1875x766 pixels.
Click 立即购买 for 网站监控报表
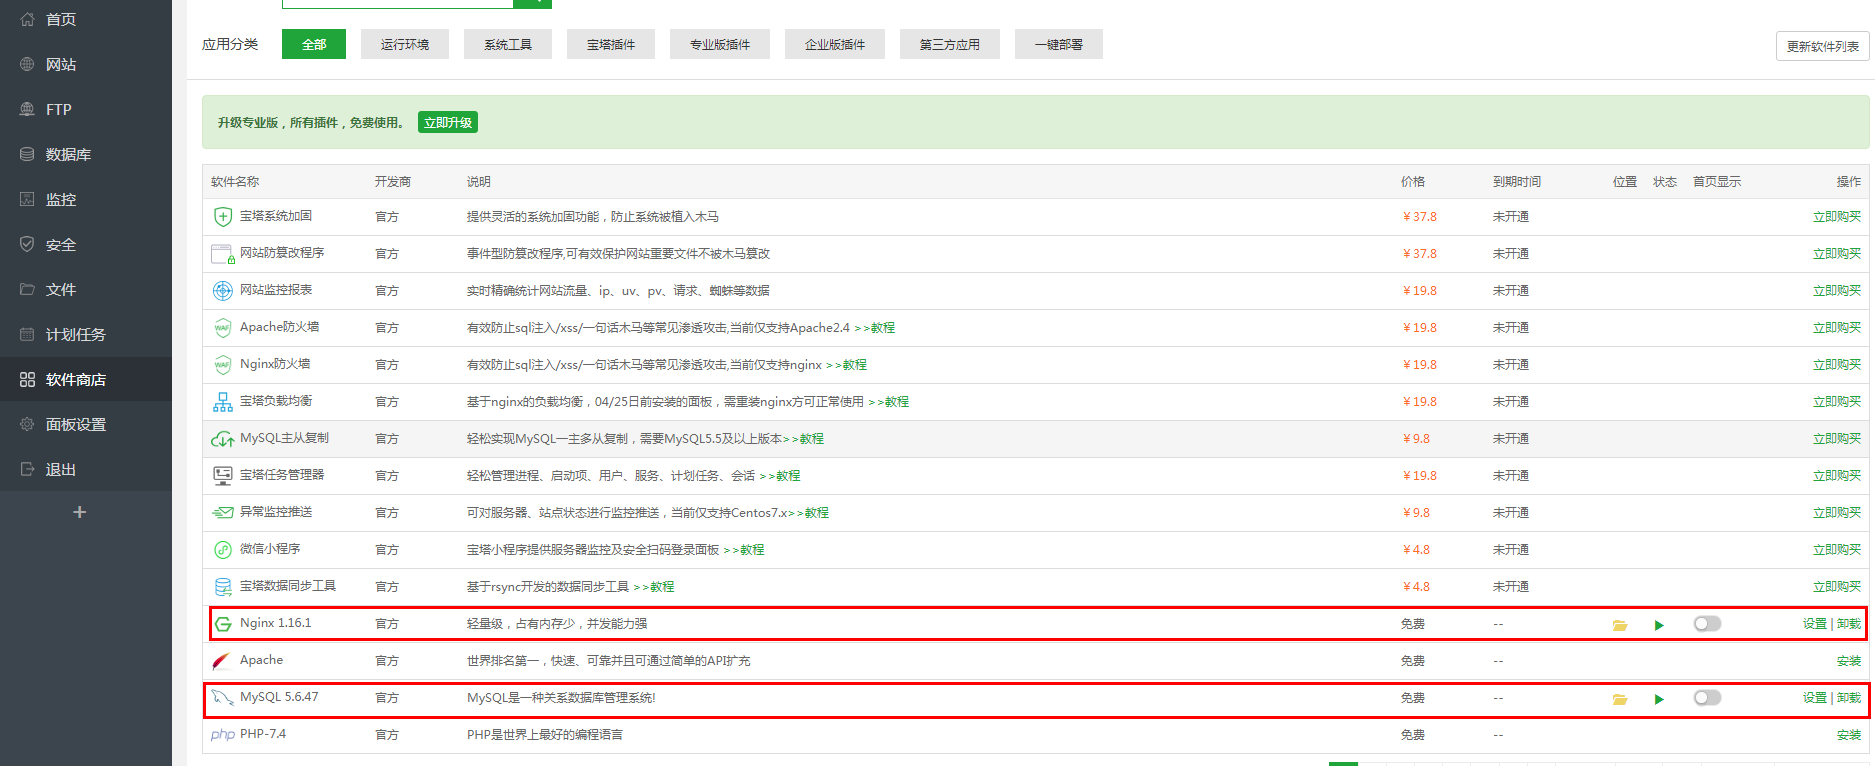(1837, 290)
